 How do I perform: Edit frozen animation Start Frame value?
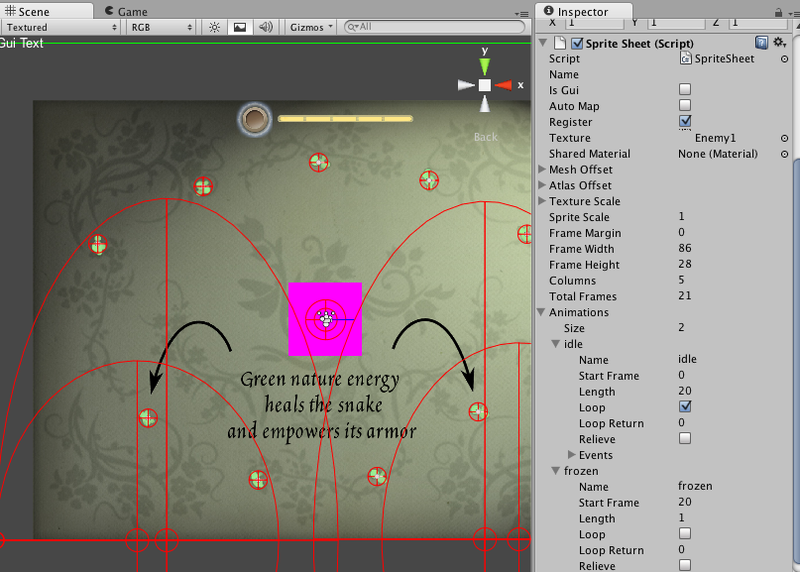685,502
